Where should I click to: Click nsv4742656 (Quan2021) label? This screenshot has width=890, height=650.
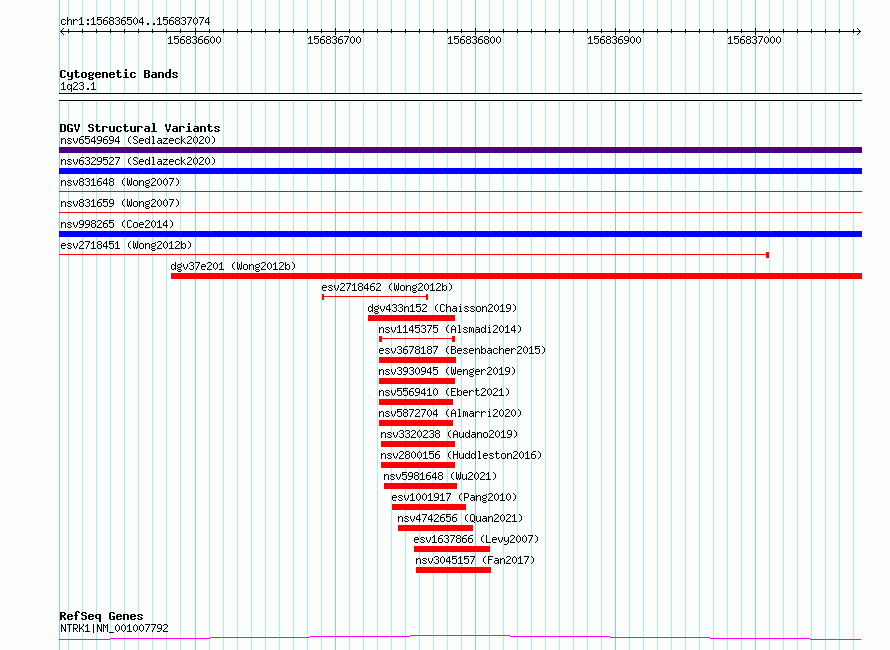coord(460,518)
